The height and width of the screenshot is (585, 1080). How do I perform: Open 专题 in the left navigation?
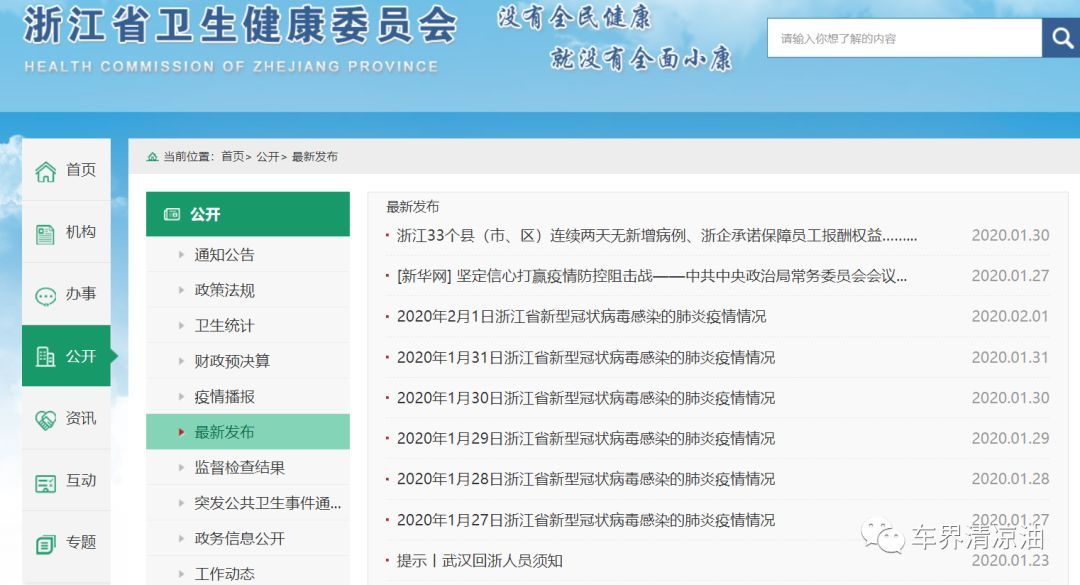pyautogui.click(x=66, y=542)
